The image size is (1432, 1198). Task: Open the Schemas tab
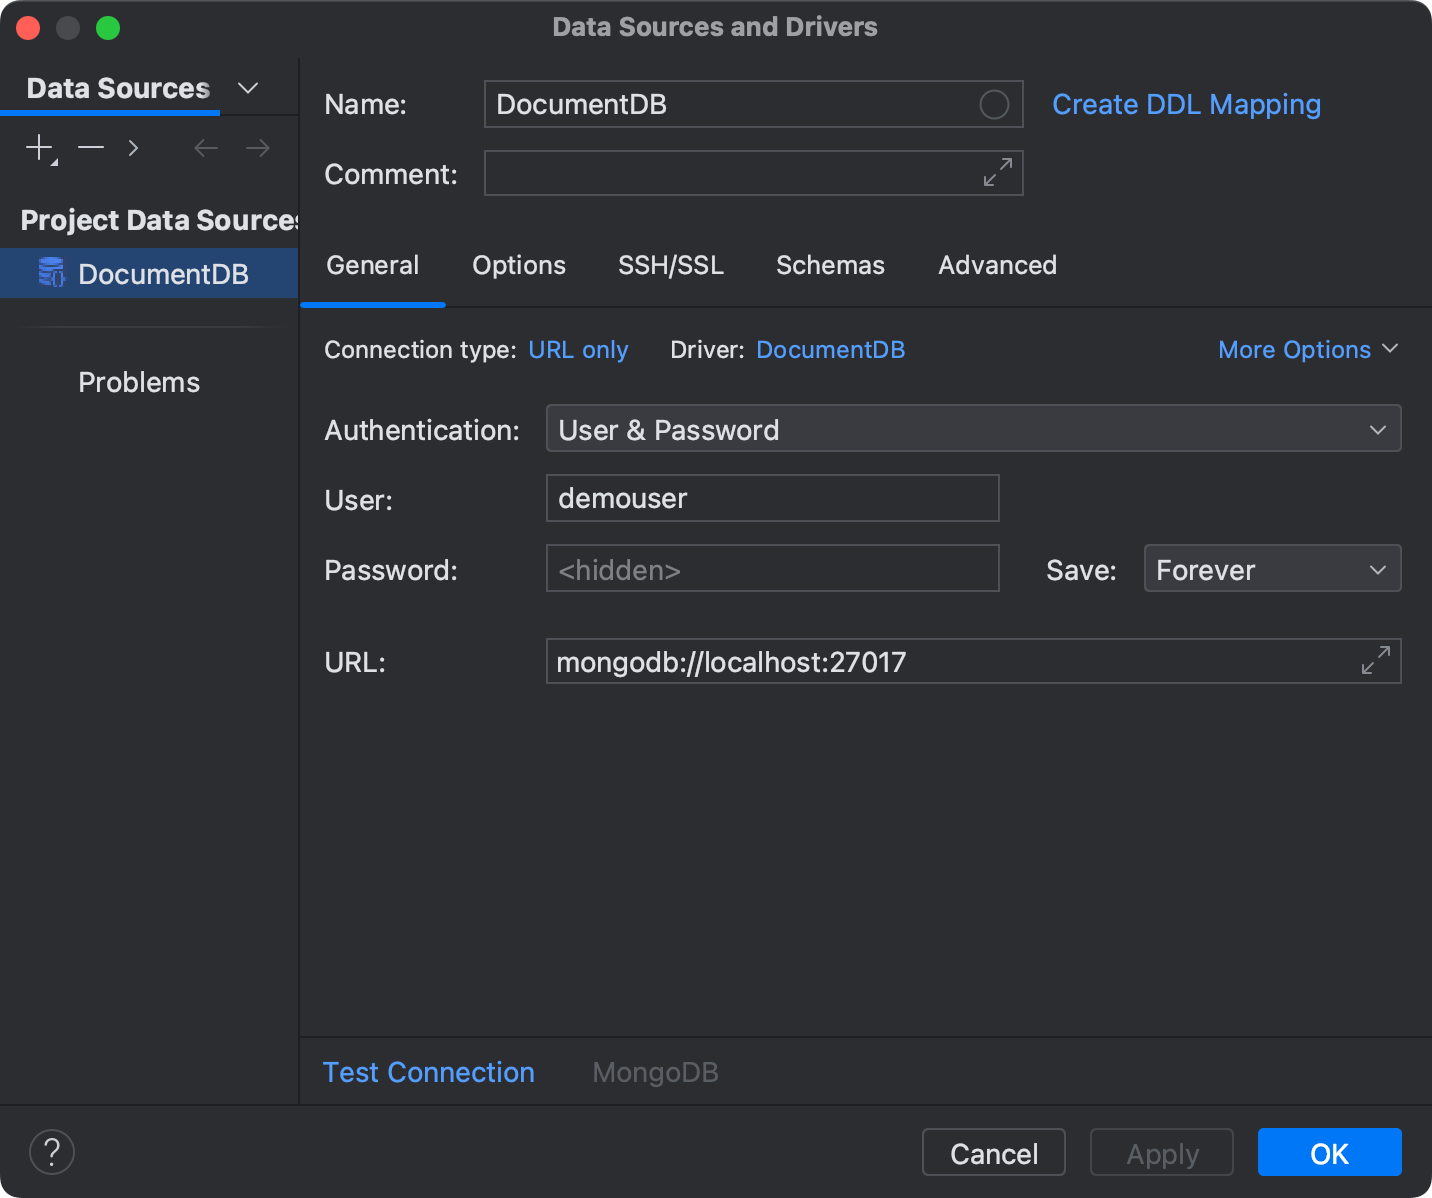[x=830, y=265]
